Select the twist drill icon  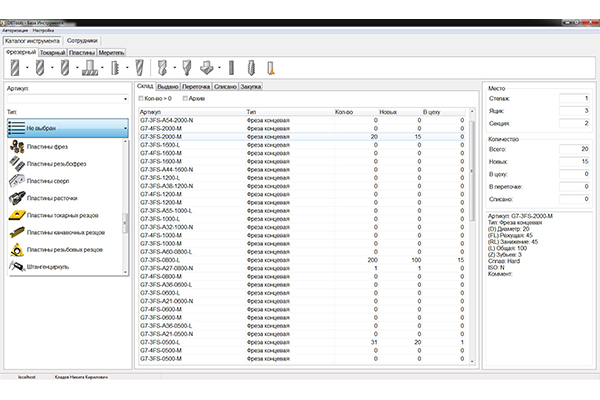(162, 68)
